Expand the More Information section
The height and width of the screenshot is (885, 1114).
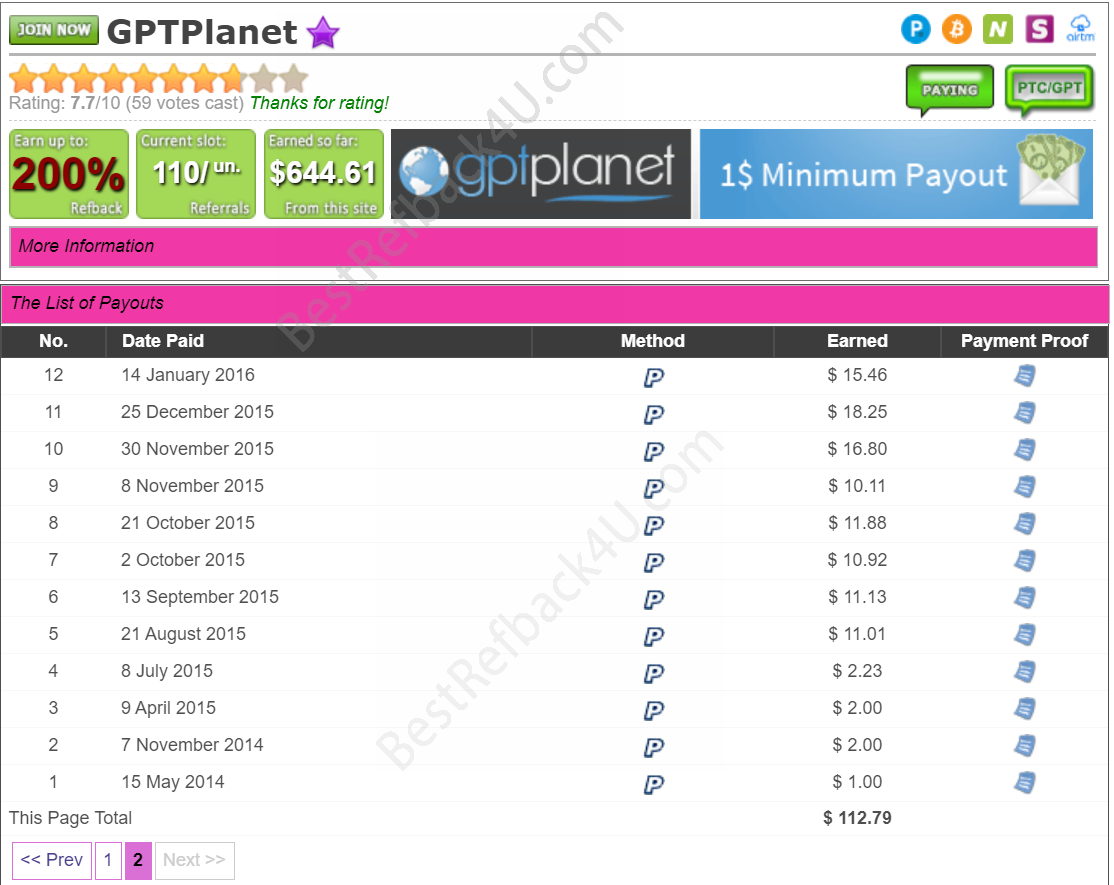pos(553,246)
